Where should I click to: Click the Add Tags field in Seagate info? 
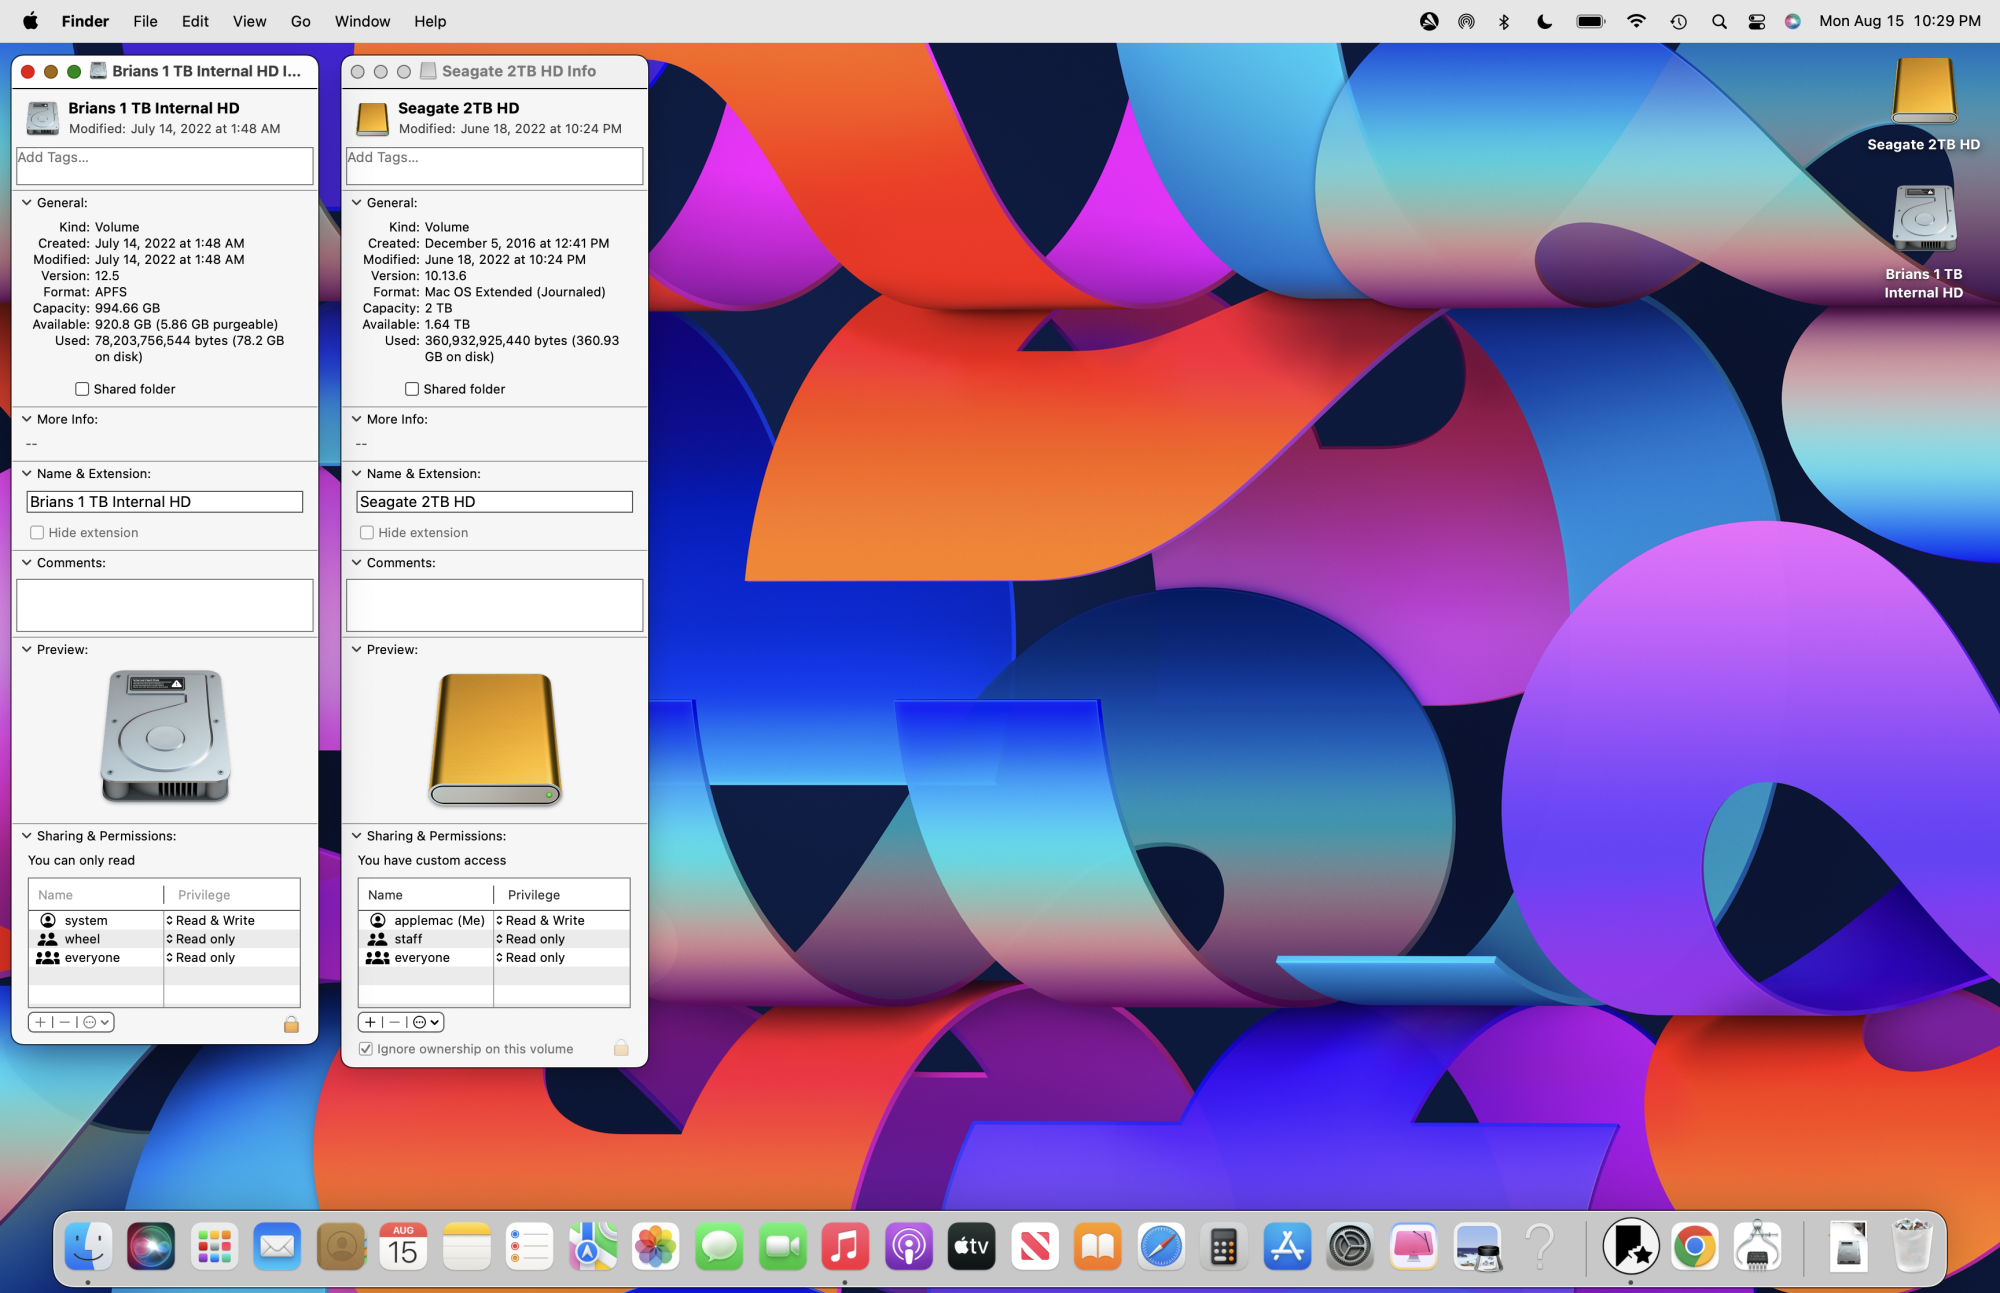tap(494, 165)
